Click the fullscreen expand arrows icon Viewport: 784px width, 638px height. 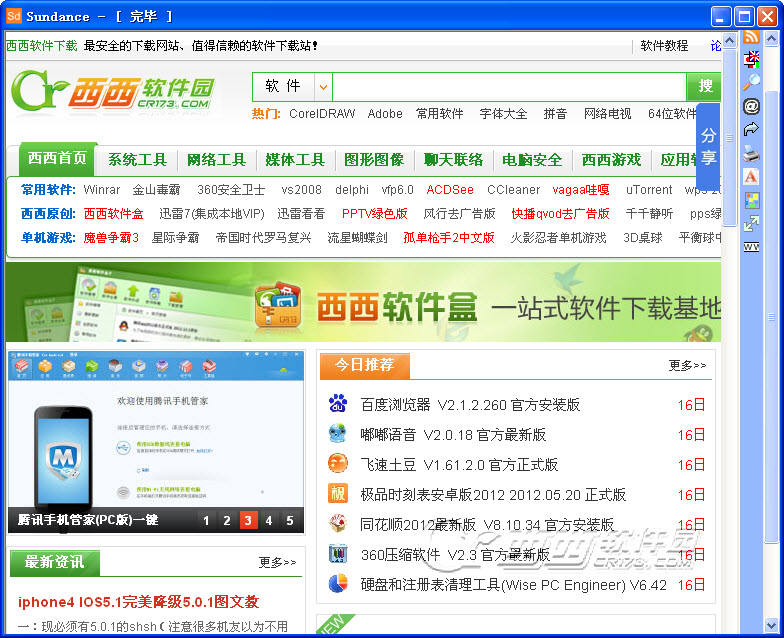pos(751,224)
